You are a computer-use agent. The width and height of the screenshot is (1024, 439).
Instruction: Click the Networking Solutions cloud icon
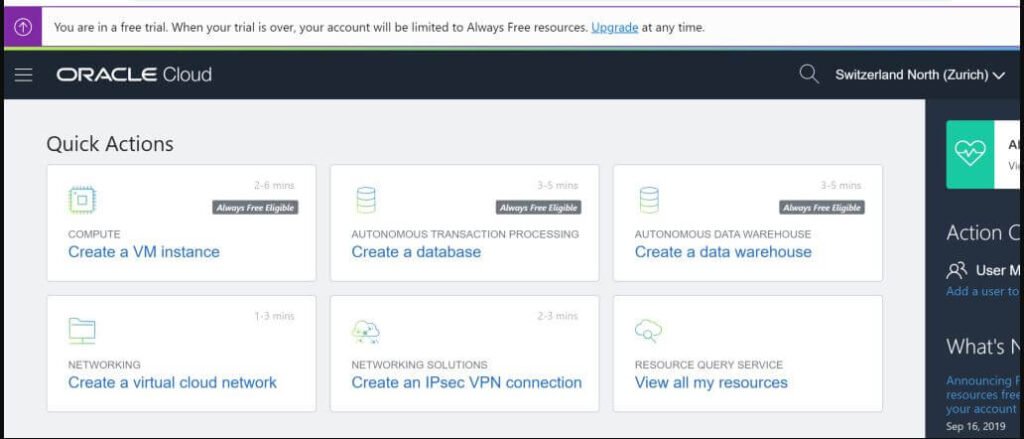pyautogui.click(x=365, y=331)
